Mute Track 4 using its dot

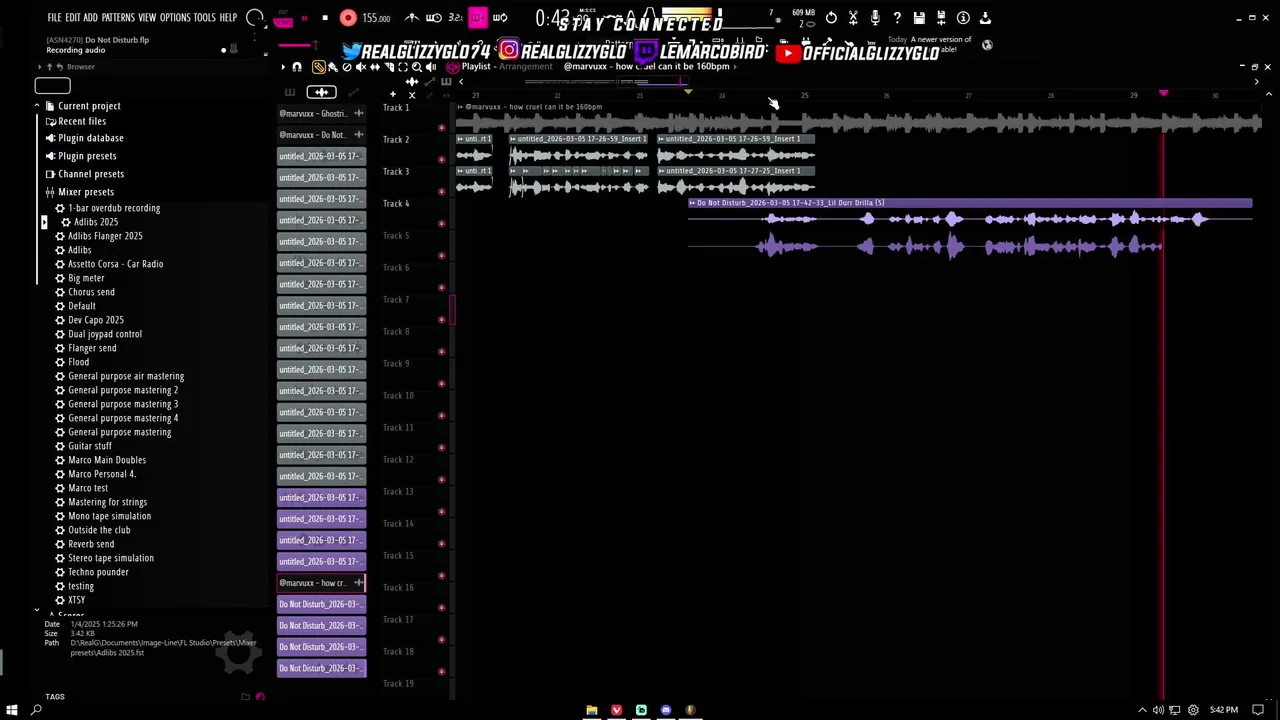coord(441,223)
